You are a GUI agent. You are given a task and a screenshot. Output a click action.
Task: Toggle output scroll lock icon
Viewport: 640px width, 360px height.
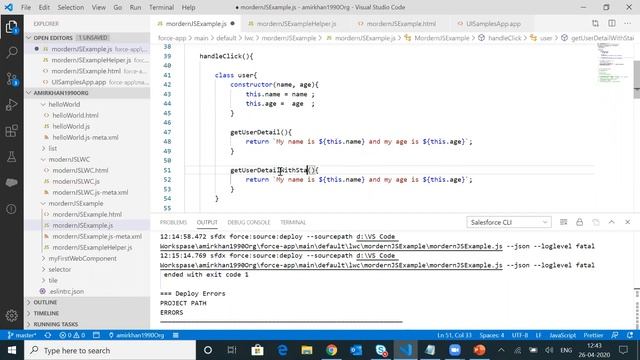pyautogui.click(x=579, y=222)
